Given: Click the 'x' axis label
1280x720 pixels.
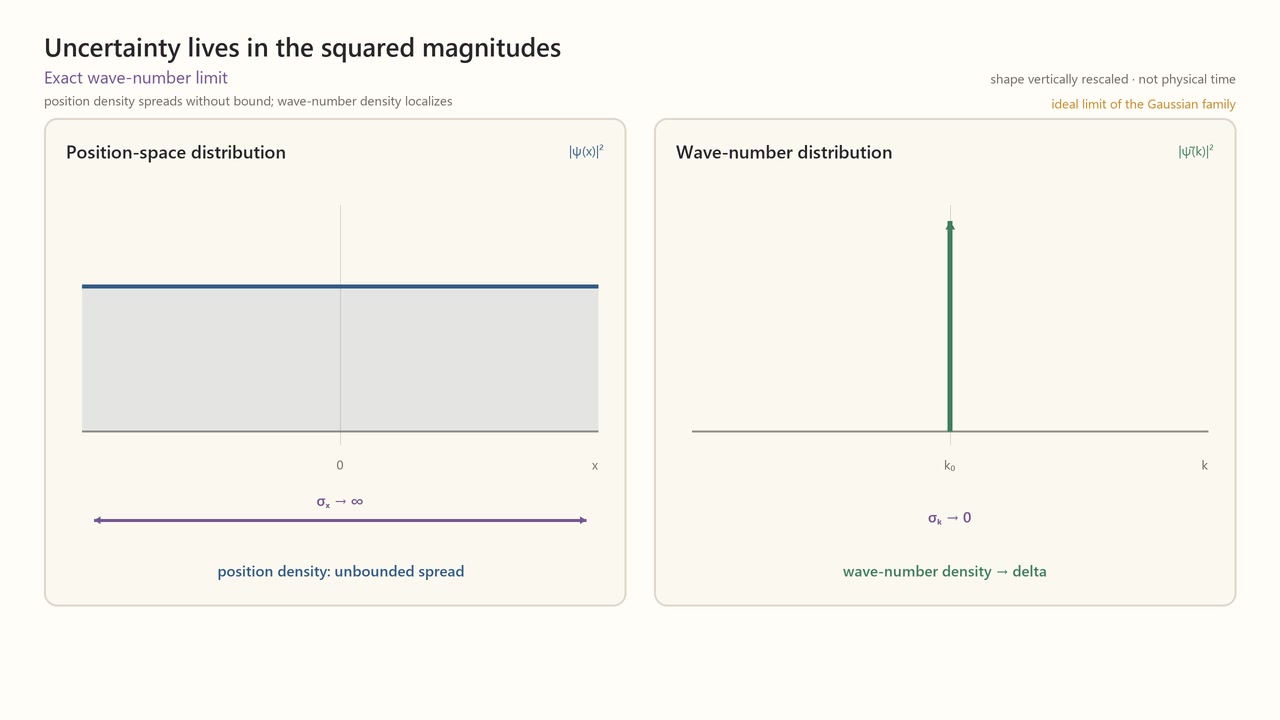Looking at the screenshot, I should point(595,465).
